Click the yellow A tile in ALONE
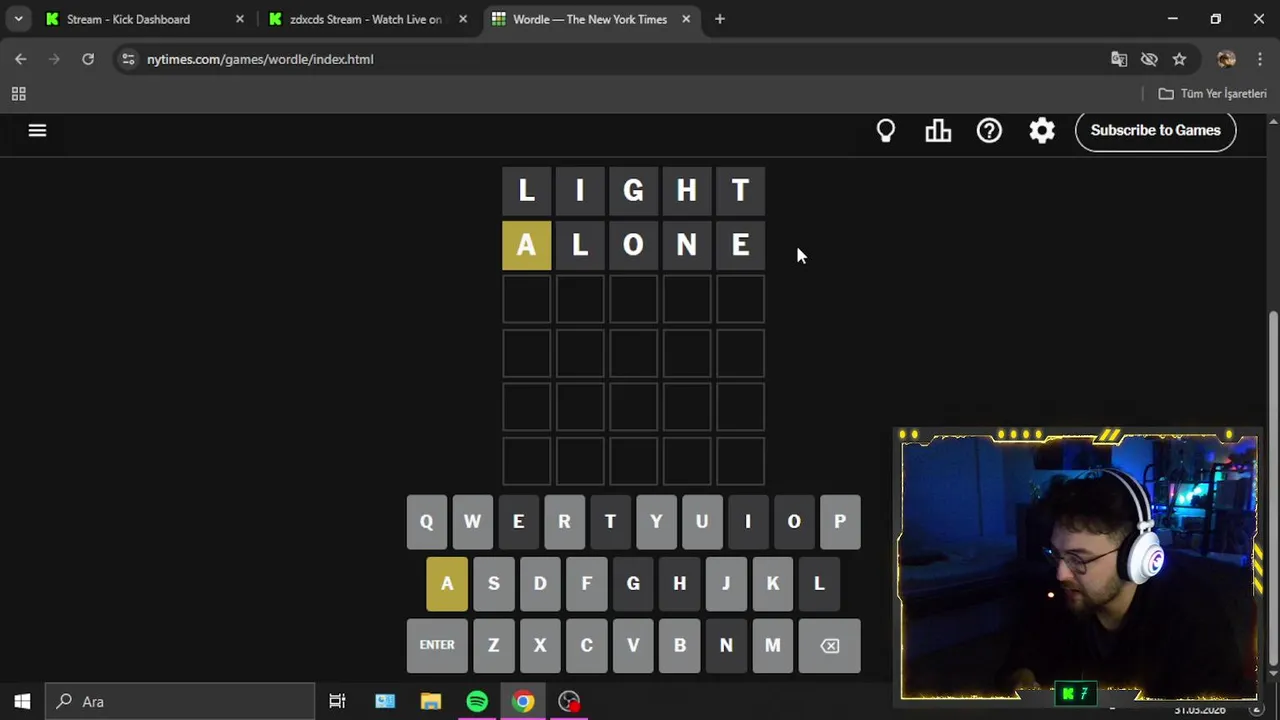Viewport: 1280px width, 720px height. [x=526, y=245]
